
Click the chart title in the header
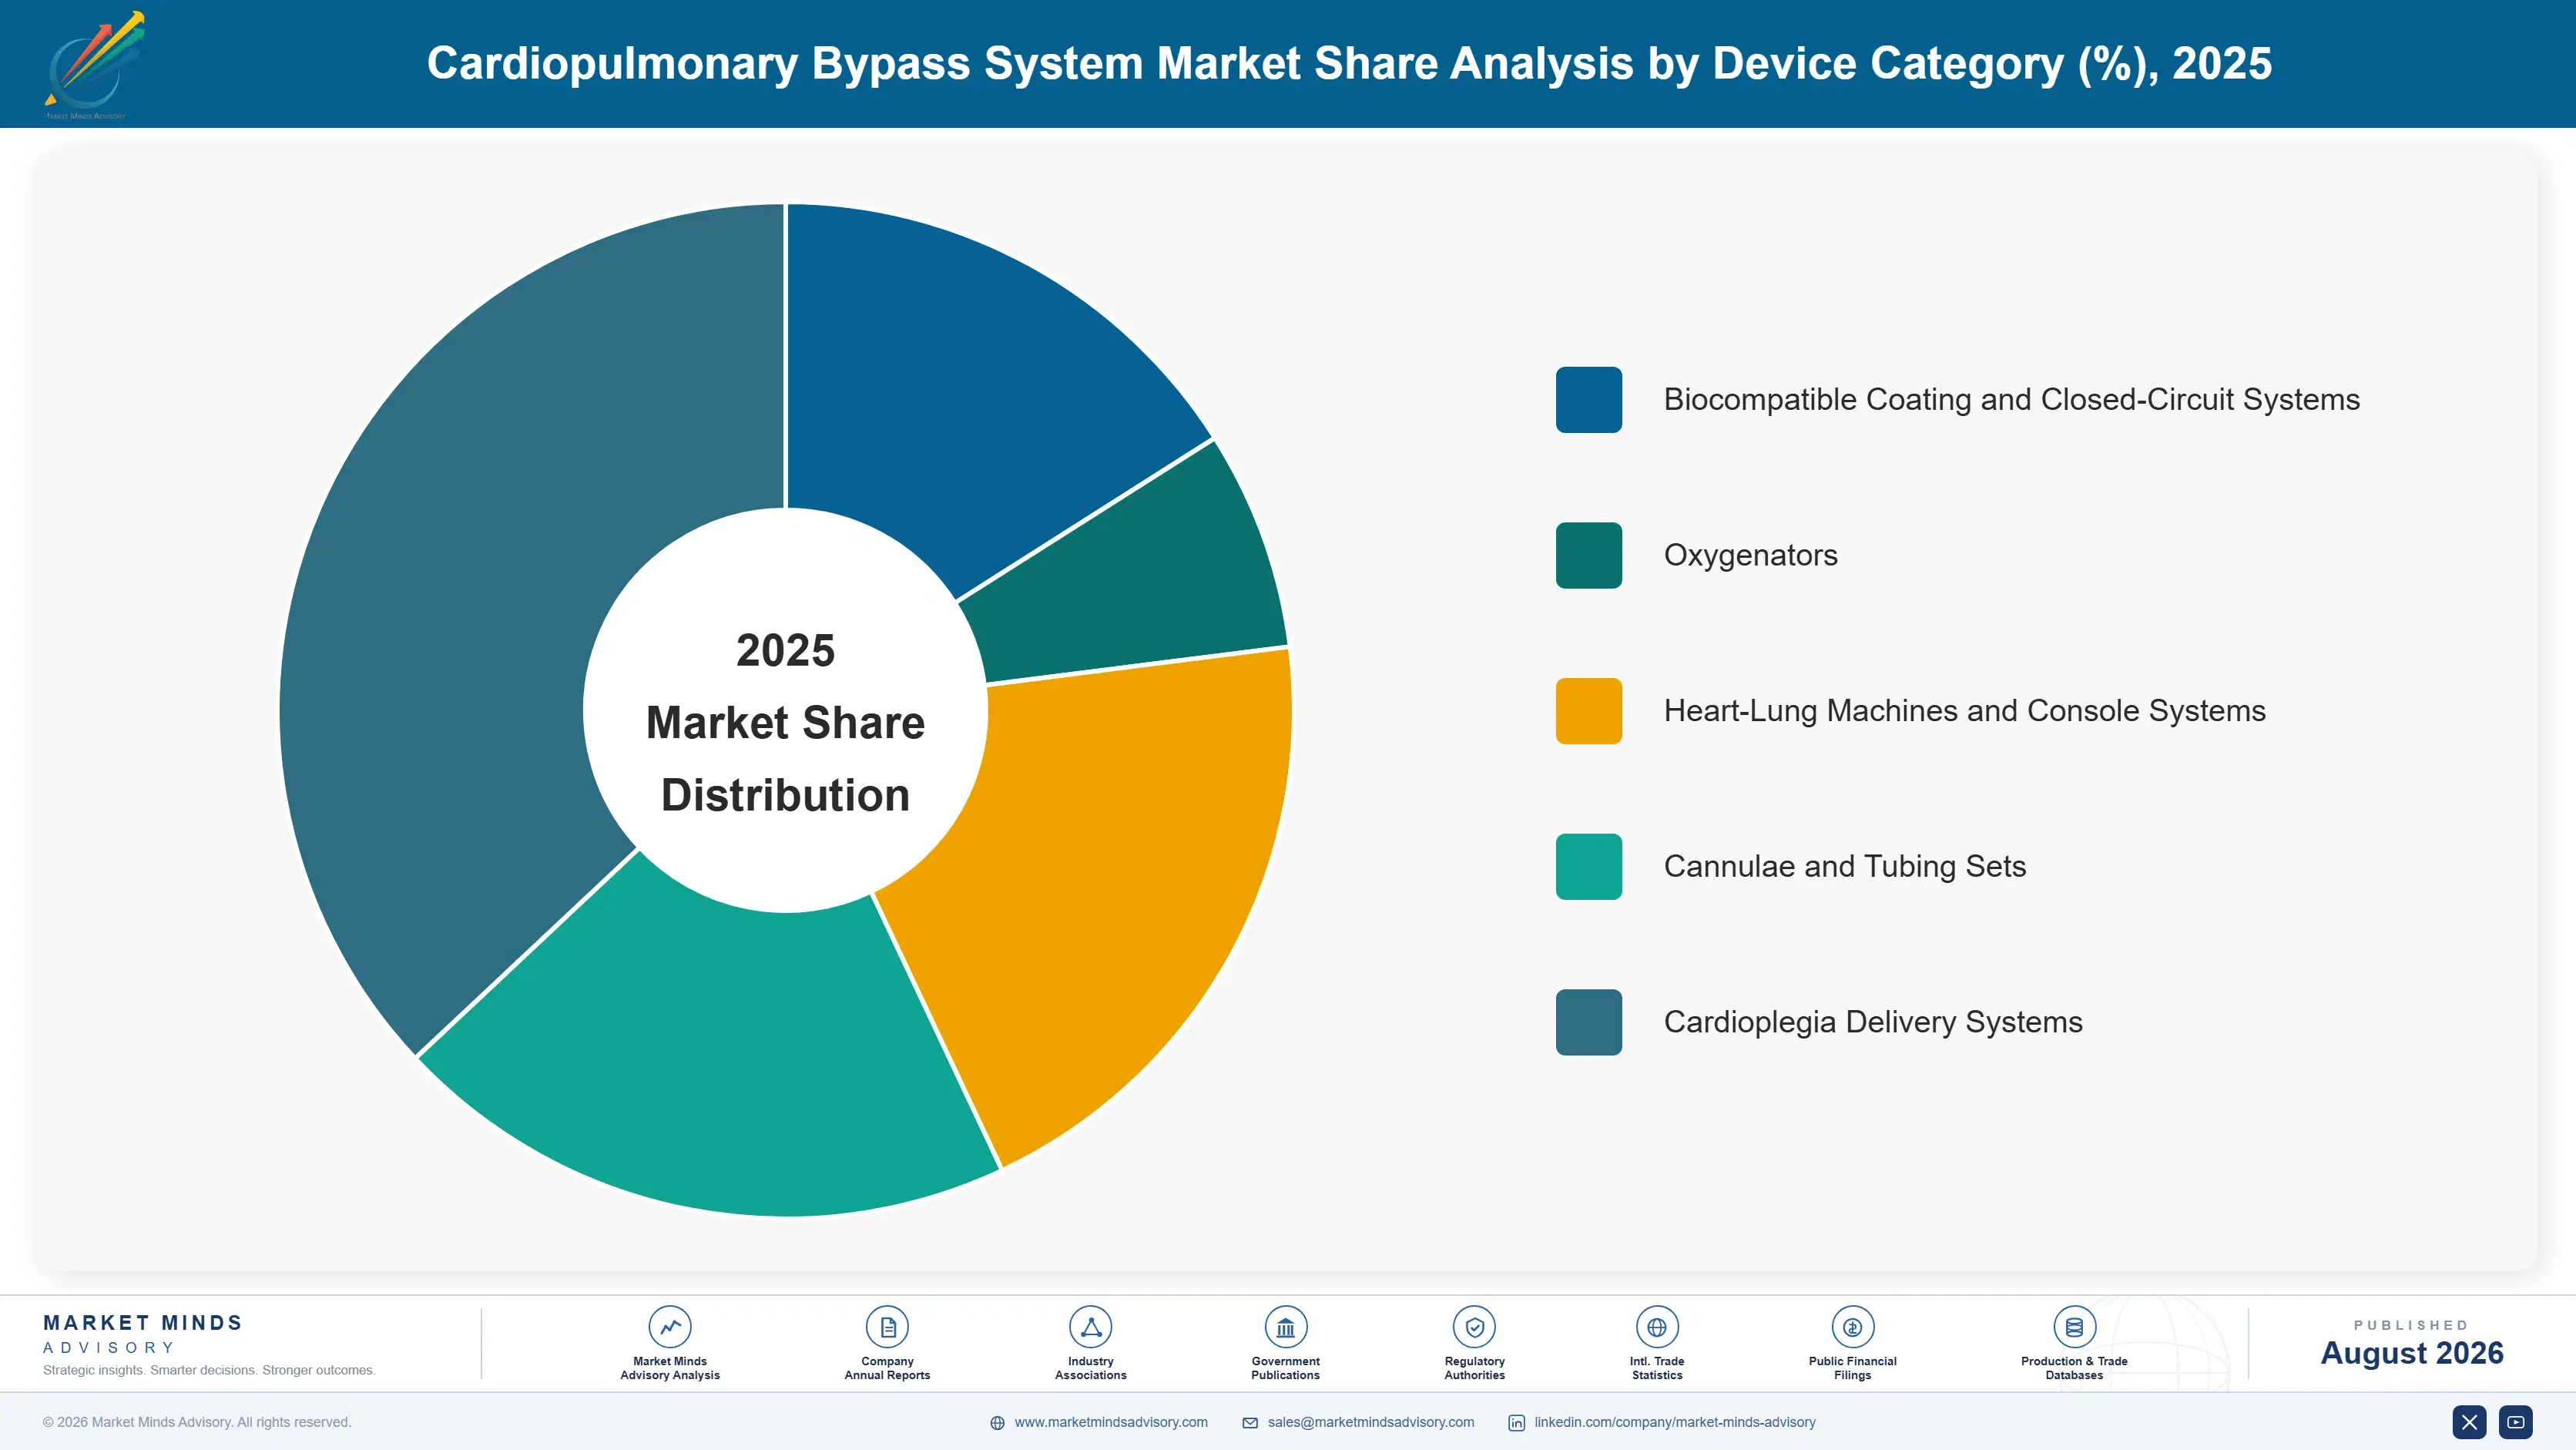pos(1348,63)
